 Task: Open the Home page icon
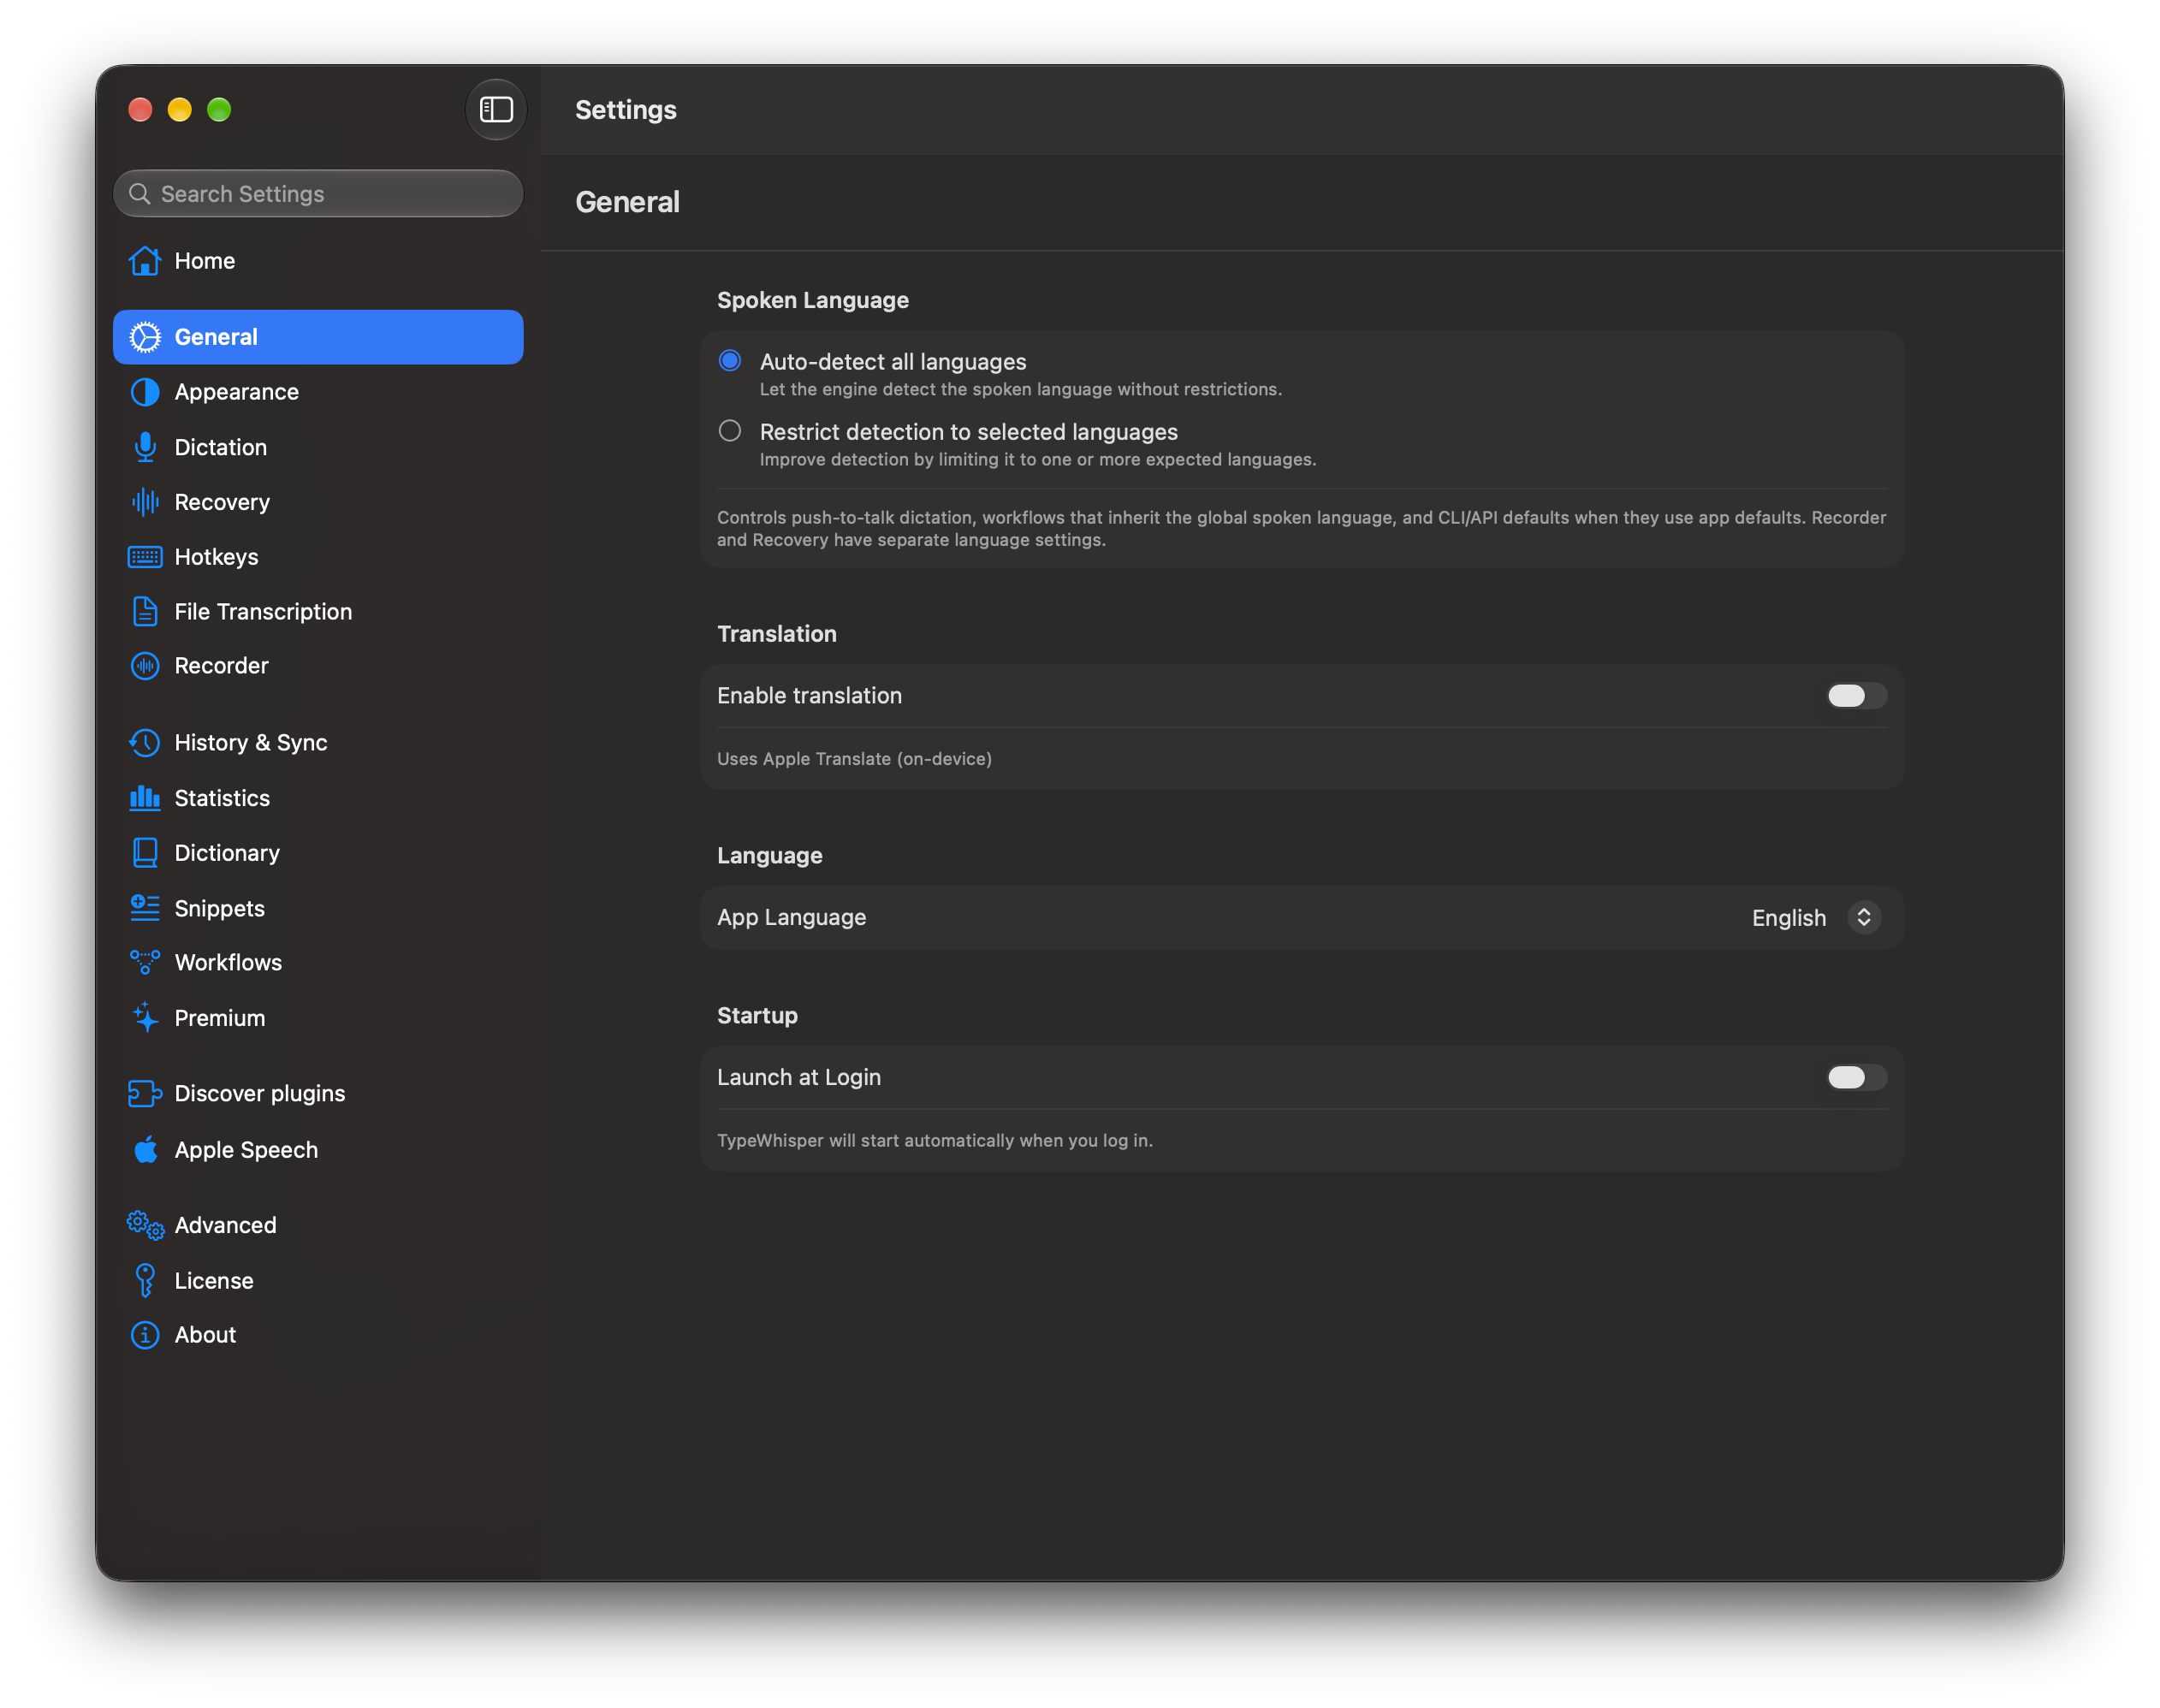click(x=145, y=261)
